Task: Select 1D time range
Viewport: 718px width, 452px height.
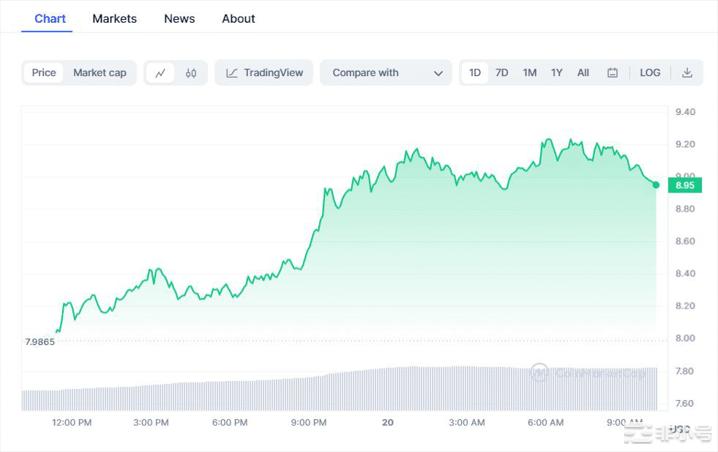Action: (475, 73)
